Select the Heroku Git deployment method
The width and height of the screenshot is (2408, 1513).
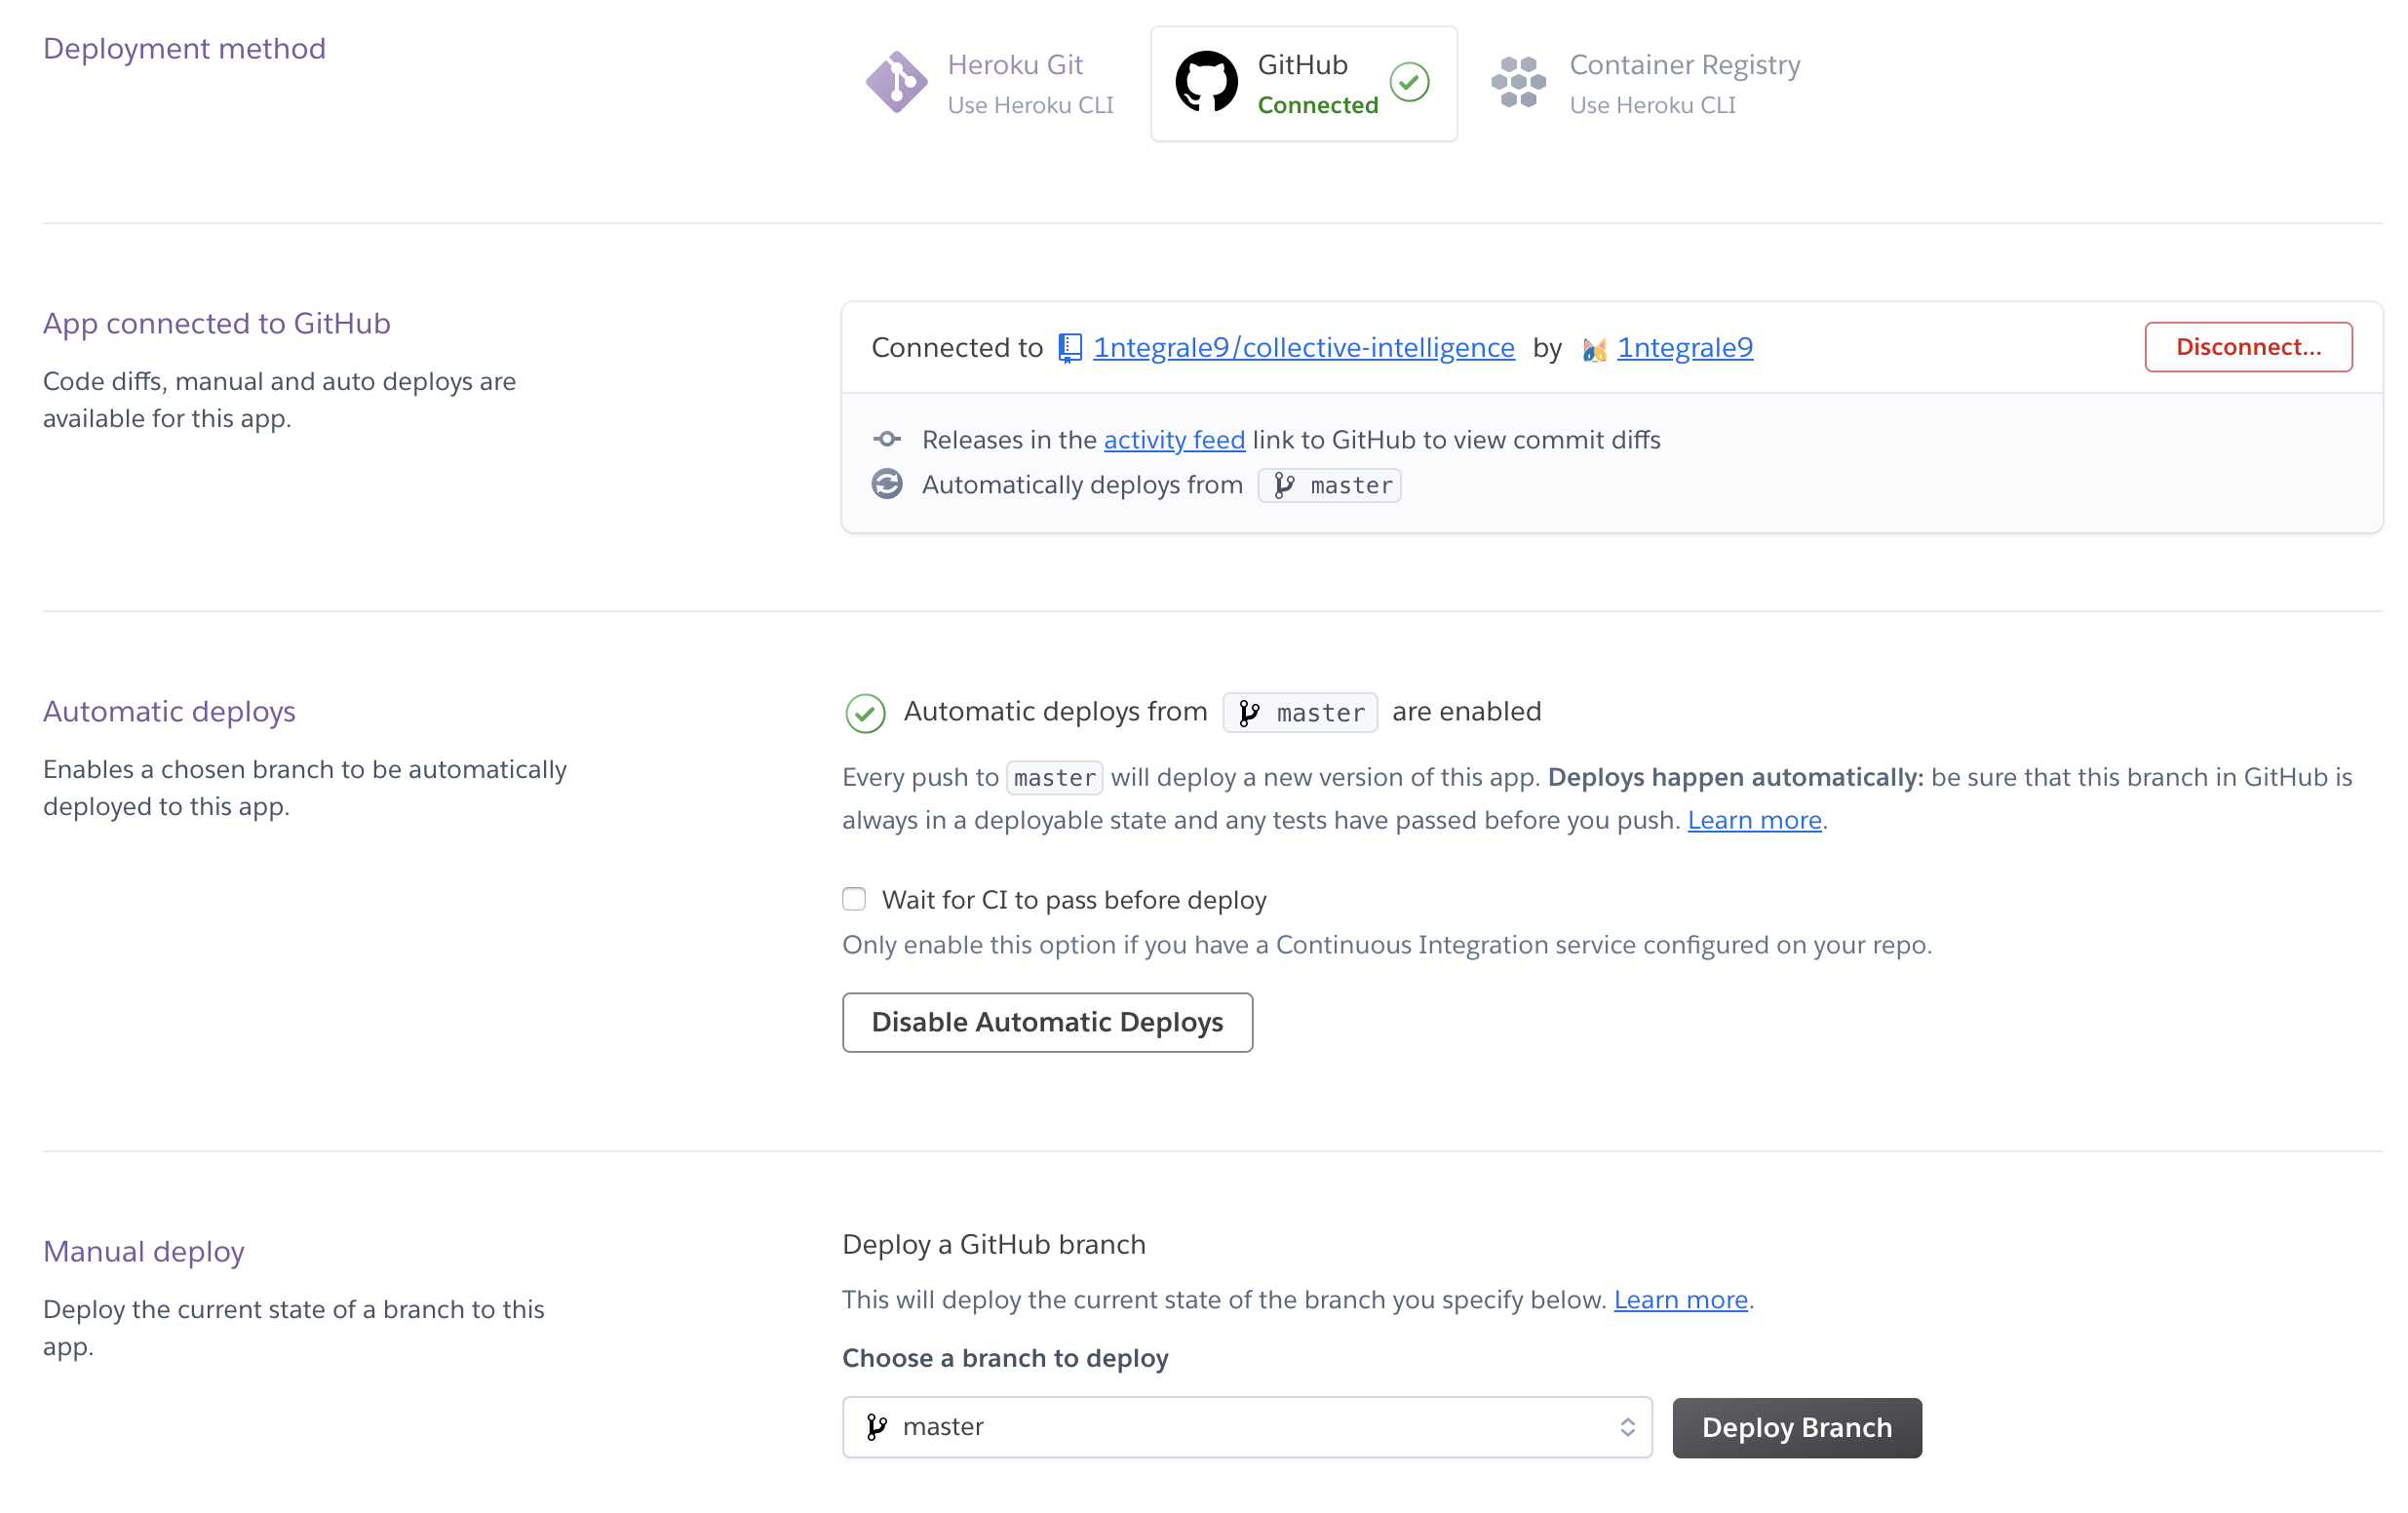[990, 83]
